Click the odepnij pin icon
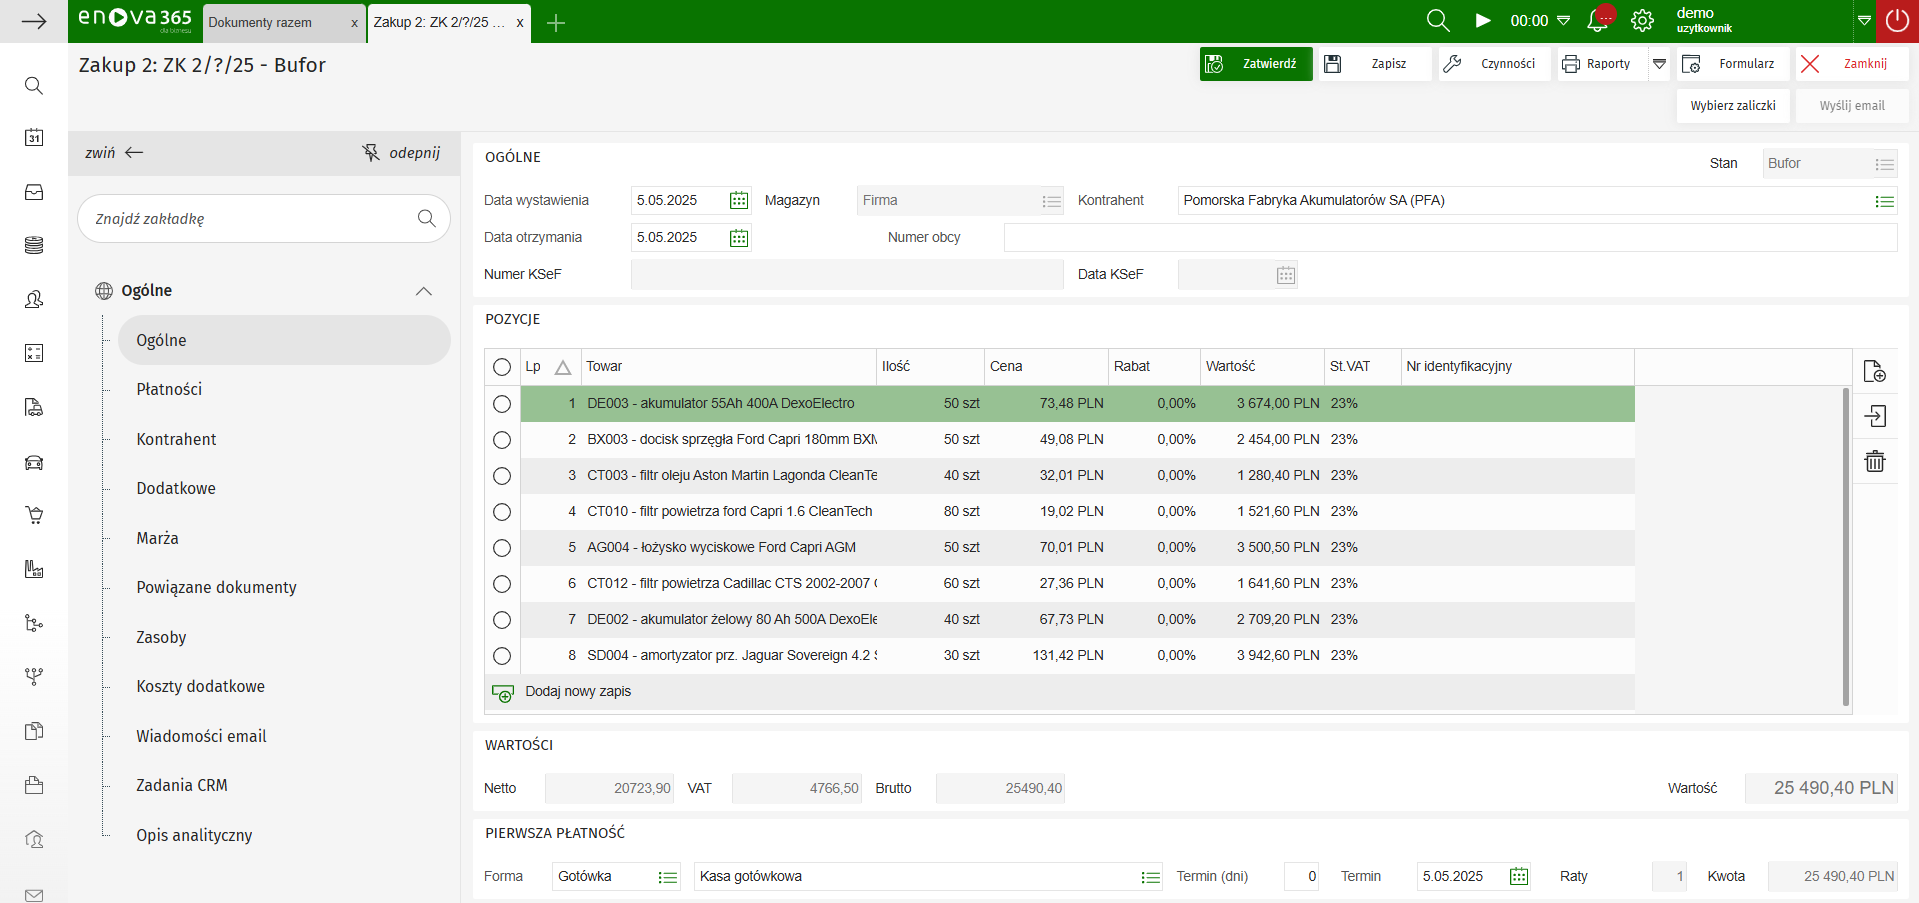Image resolution: width=1919 pixels, height=903 pixels. click(371, 153)
